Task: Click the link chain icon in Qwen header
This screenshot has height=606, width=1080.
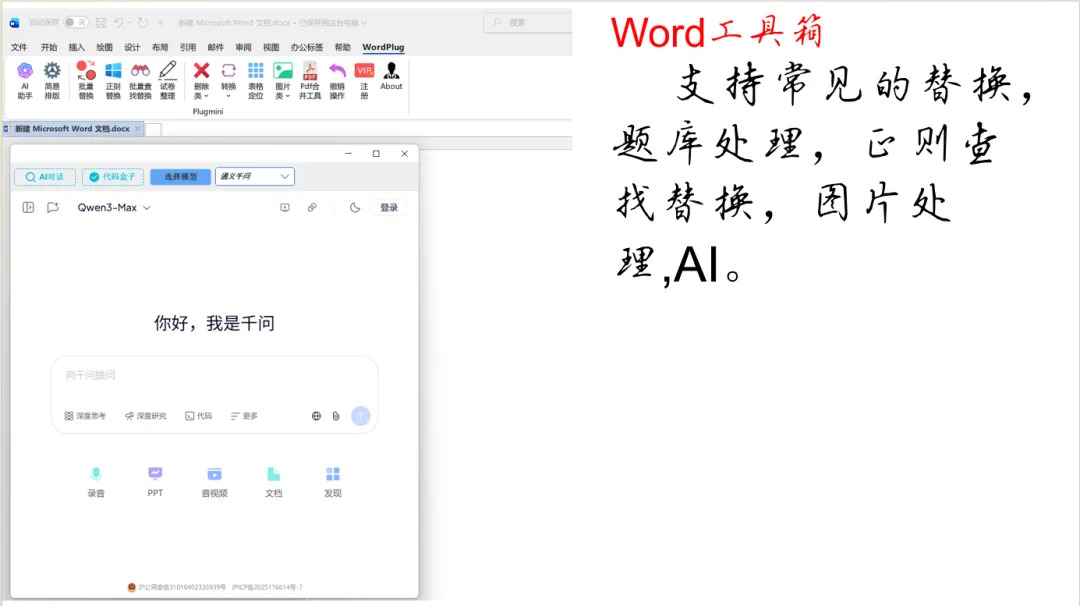Action: (x=312, y=207)
